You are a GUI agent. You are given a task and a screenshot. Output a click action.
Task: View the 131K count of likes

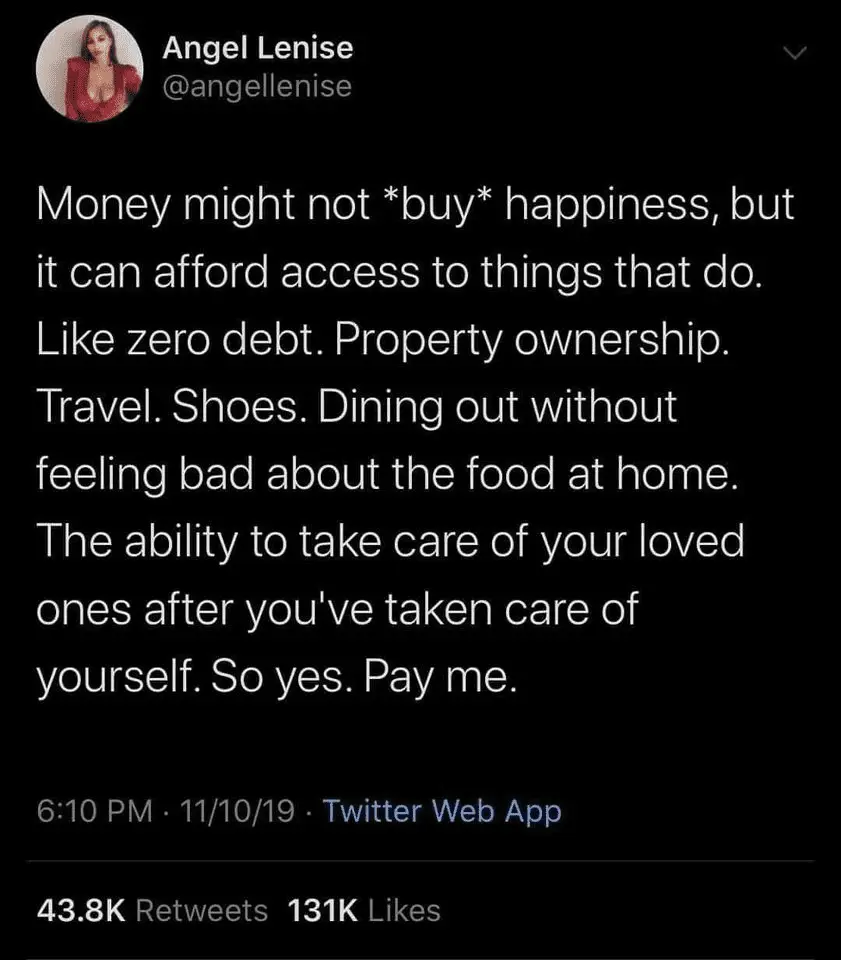click(x=322, y=910)
